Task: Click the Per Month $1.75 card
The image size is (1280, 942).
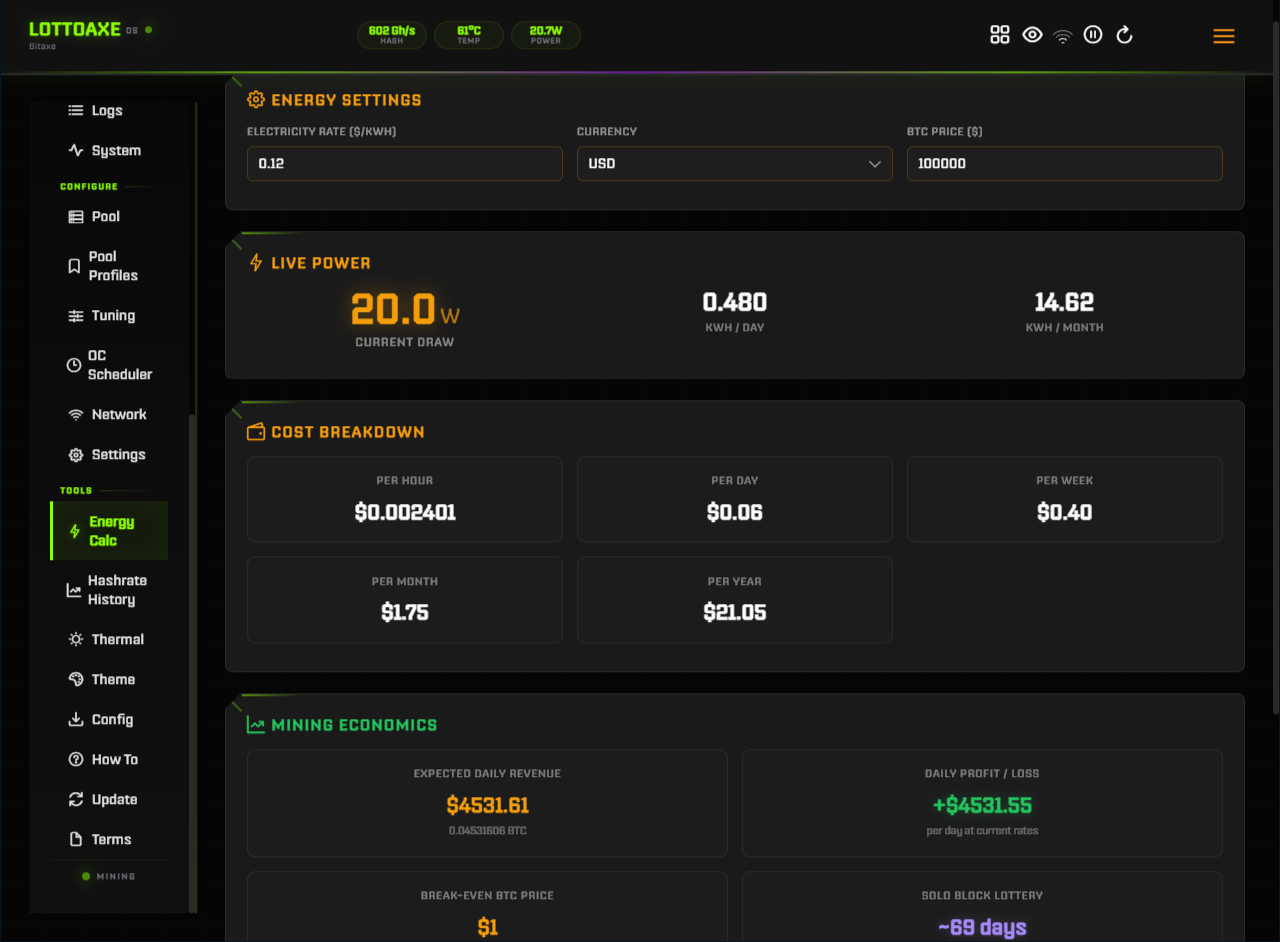Action: tap(405, 600)
